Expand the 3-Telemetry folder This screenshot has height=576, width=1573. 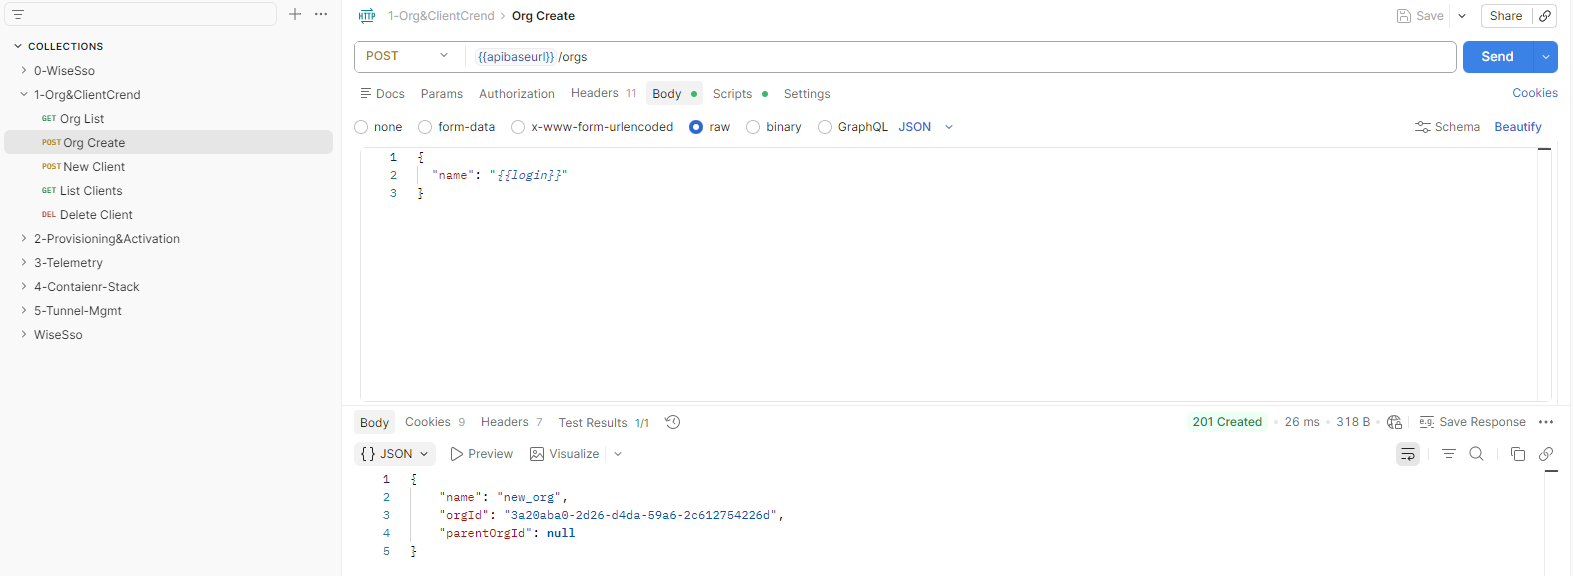(x=24, y=262)
